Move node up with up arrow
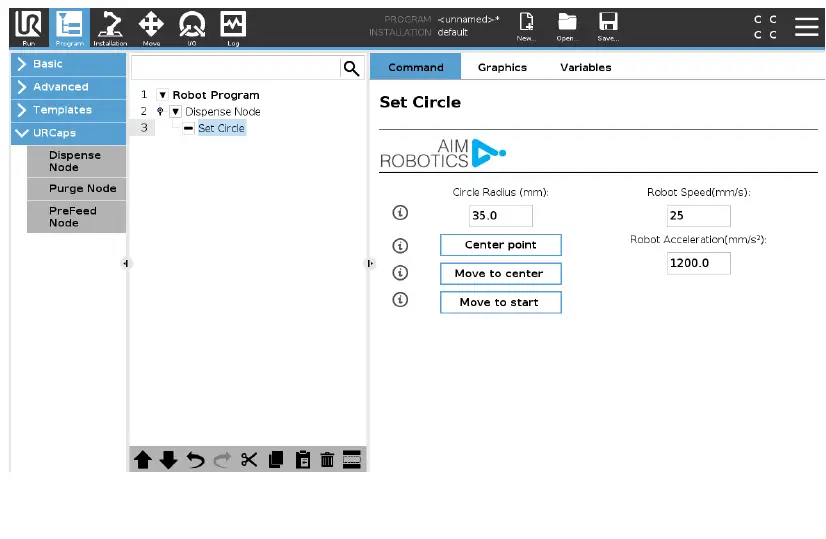The width and height of the screenshot is (826, 539). coord(143,460)
